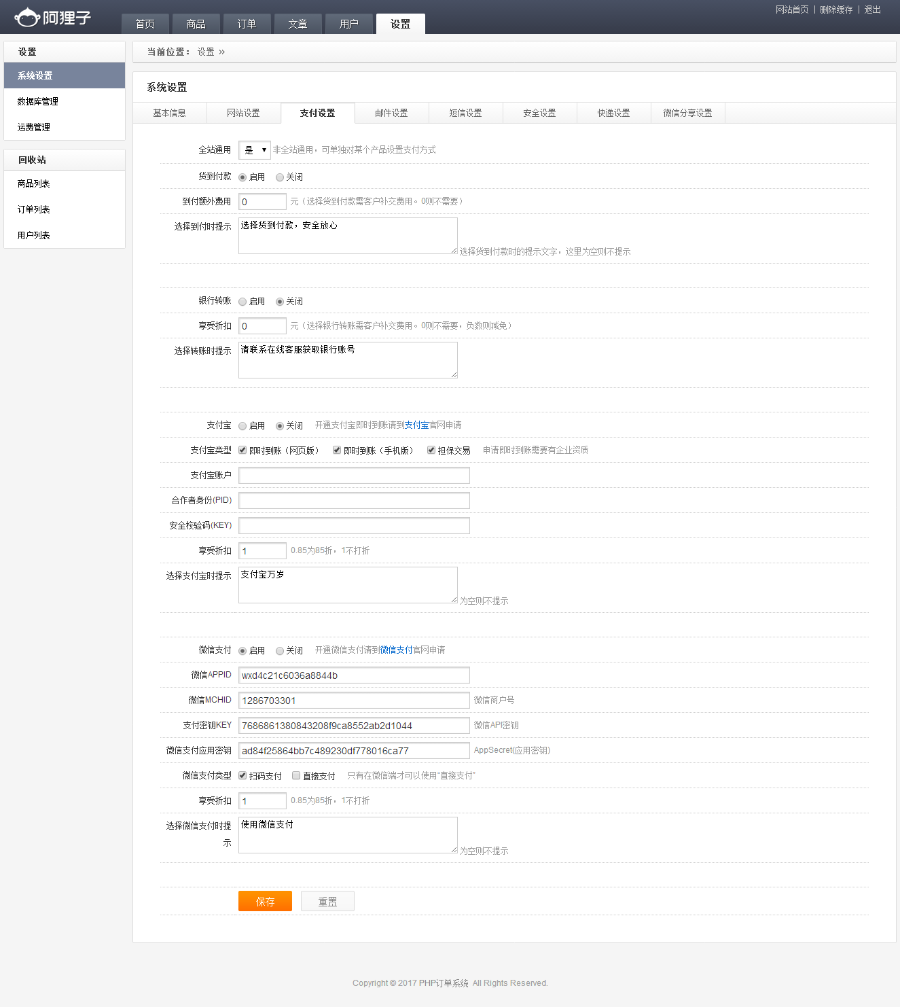Image resolution: width=900 pixels, height=1007 pixels.
Task: Switch to the 微信分享设置 tab
Action: coord(688,113)
